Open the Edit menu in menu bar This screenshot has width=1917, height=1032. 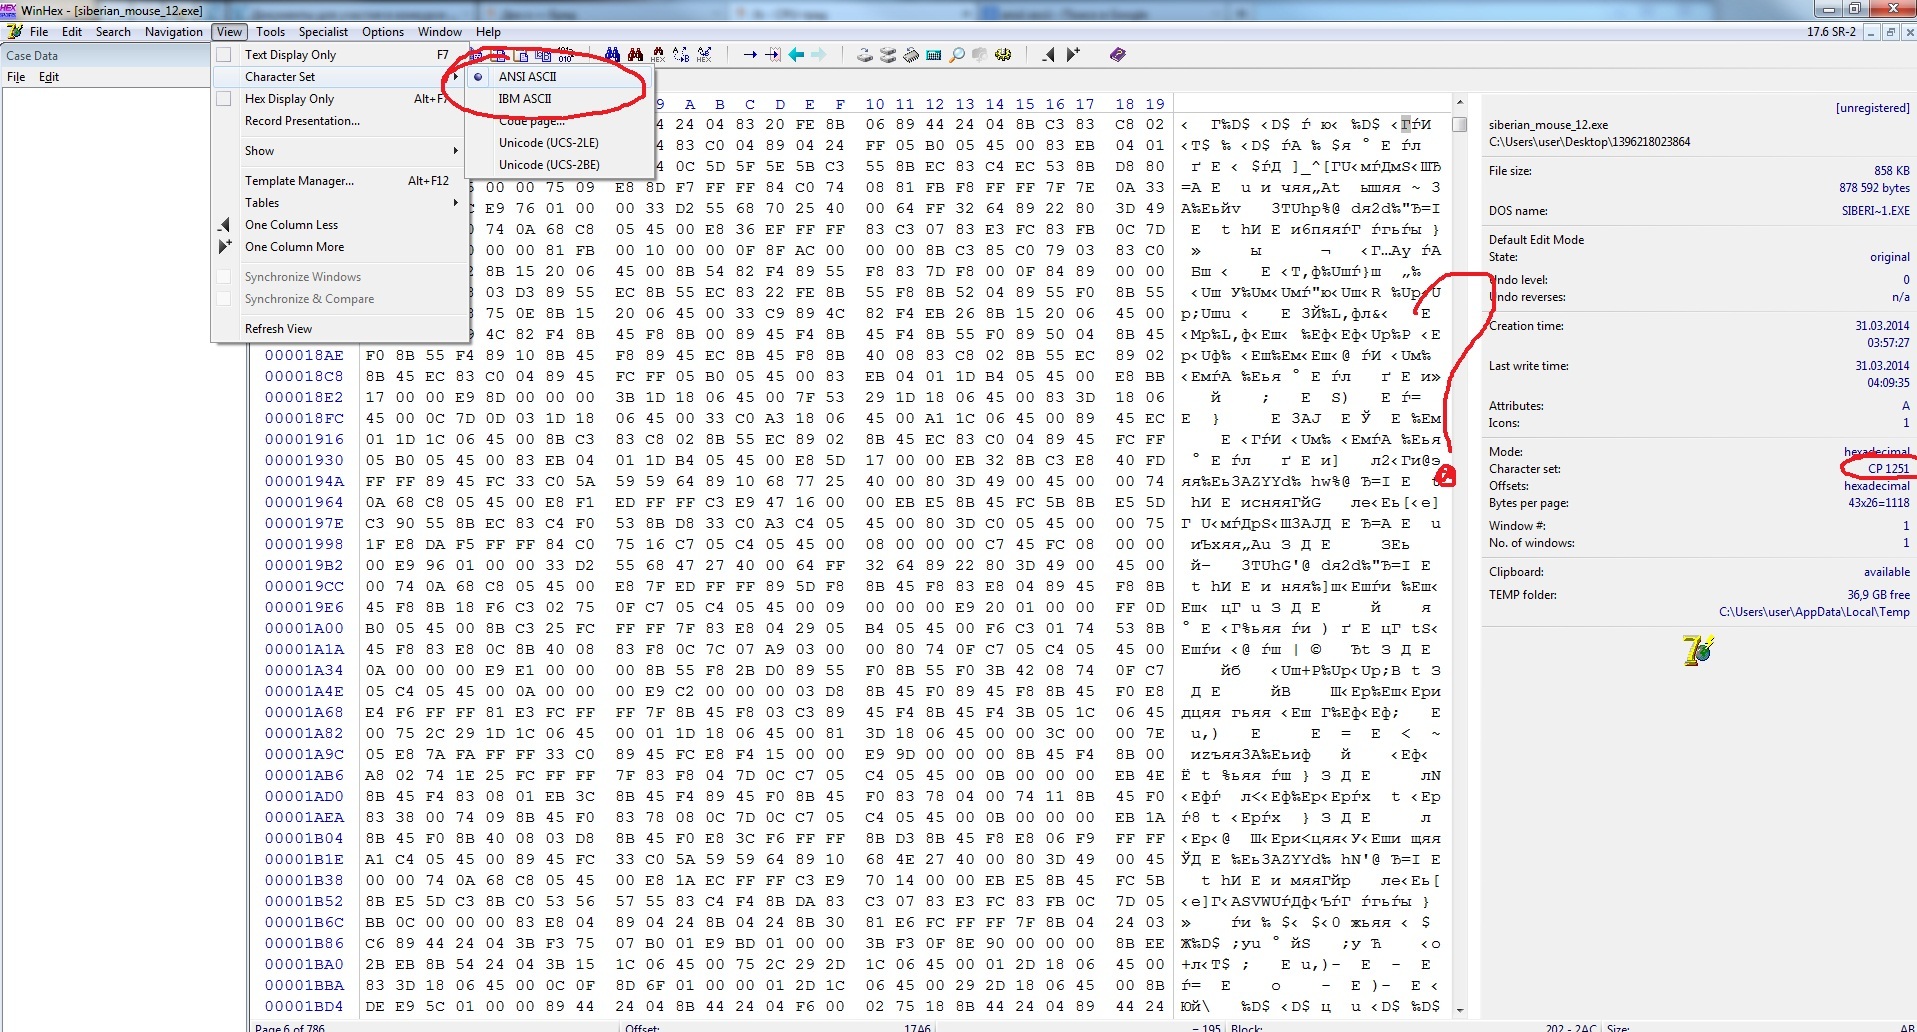[x=72, y=32]
